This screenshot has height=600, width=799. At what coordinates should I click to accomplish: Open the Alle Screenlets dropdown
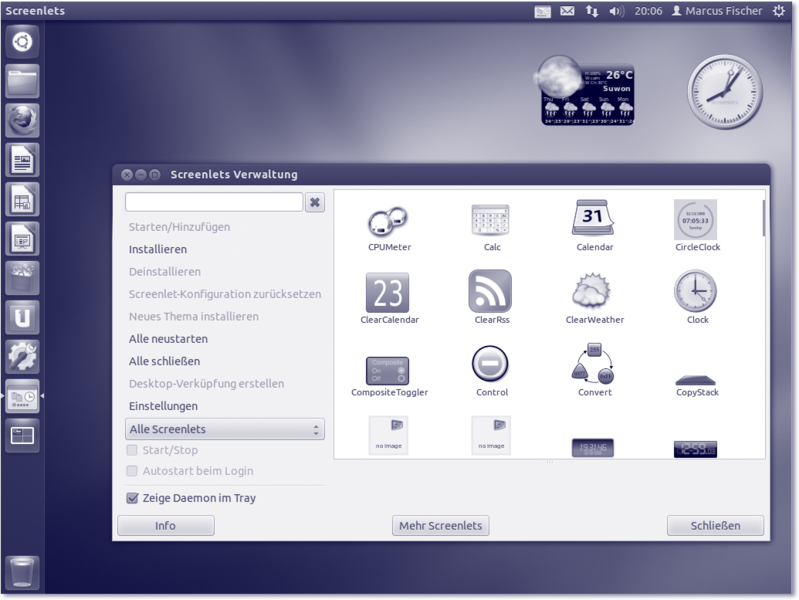click(x=224, y=429)
